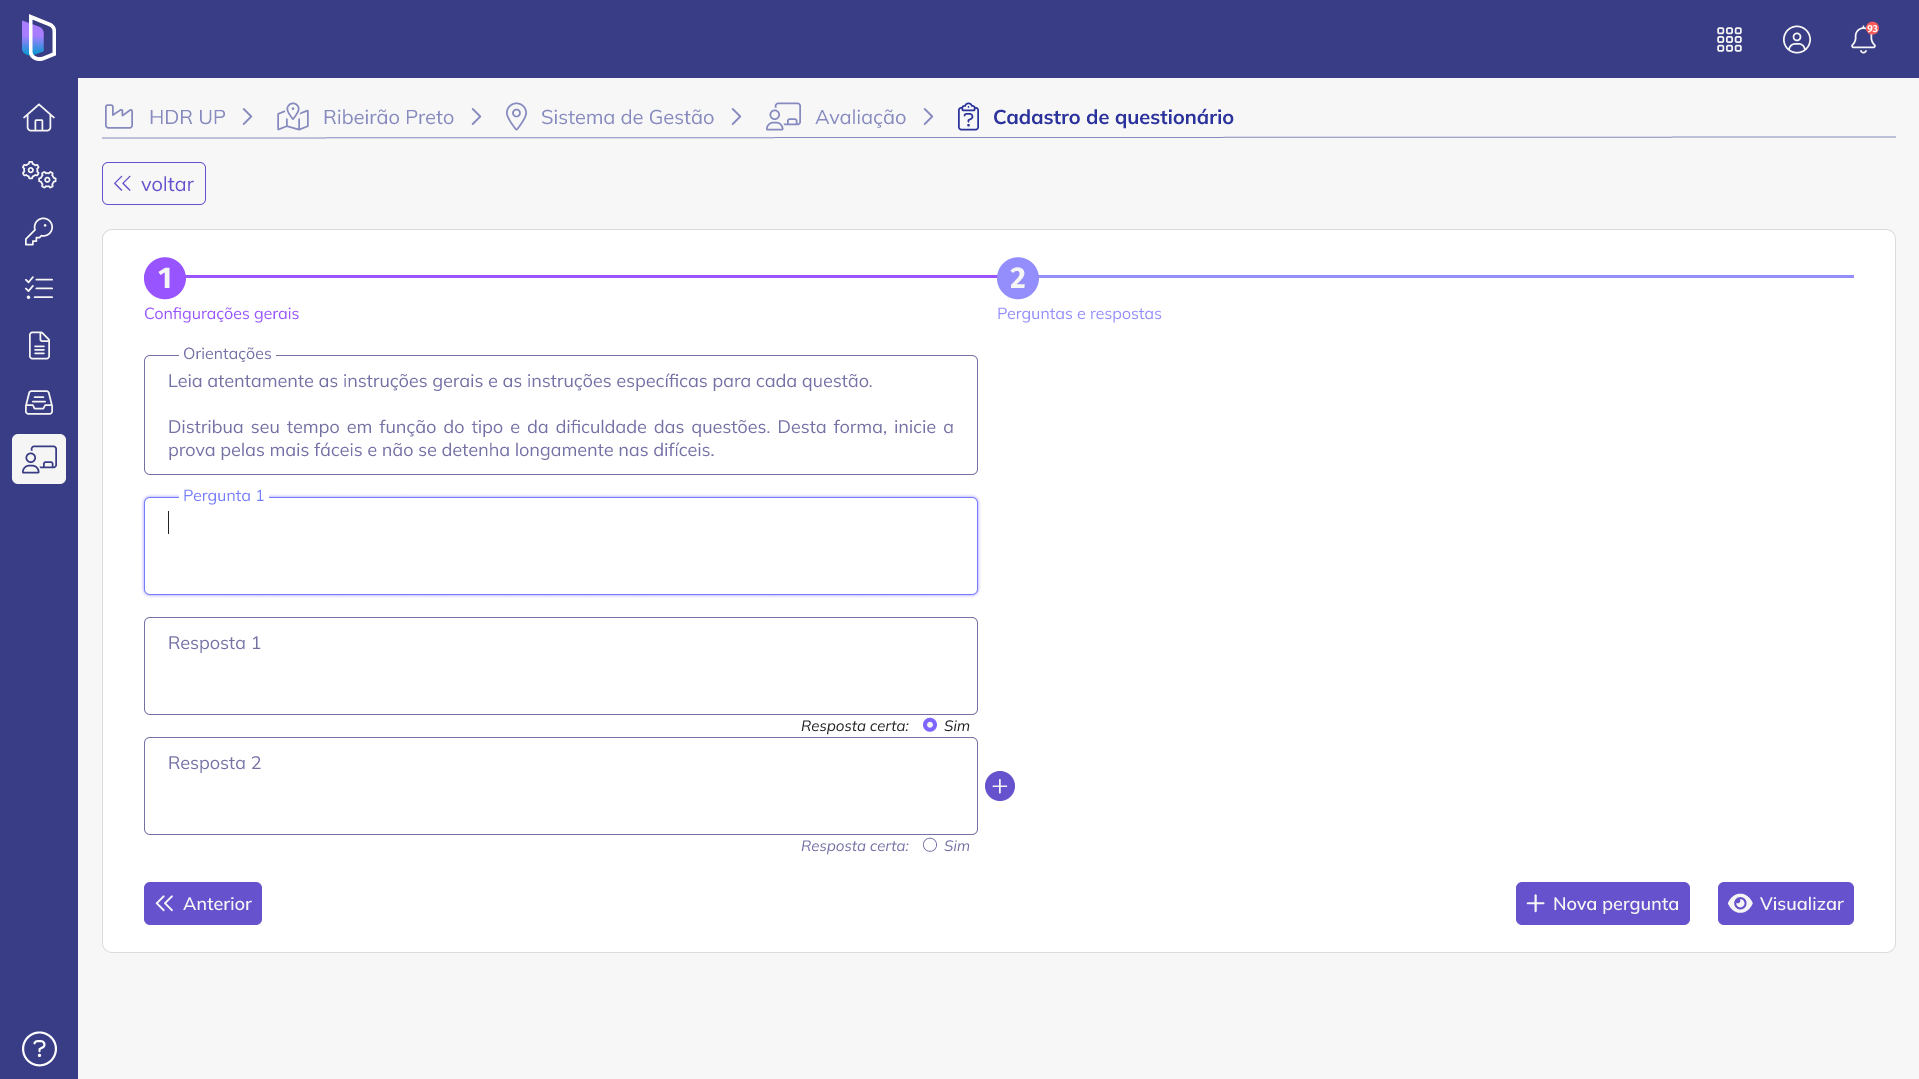Go to step 1 Configurações gerais
The image size is (1919, 1079).
(x=165, y=278)
